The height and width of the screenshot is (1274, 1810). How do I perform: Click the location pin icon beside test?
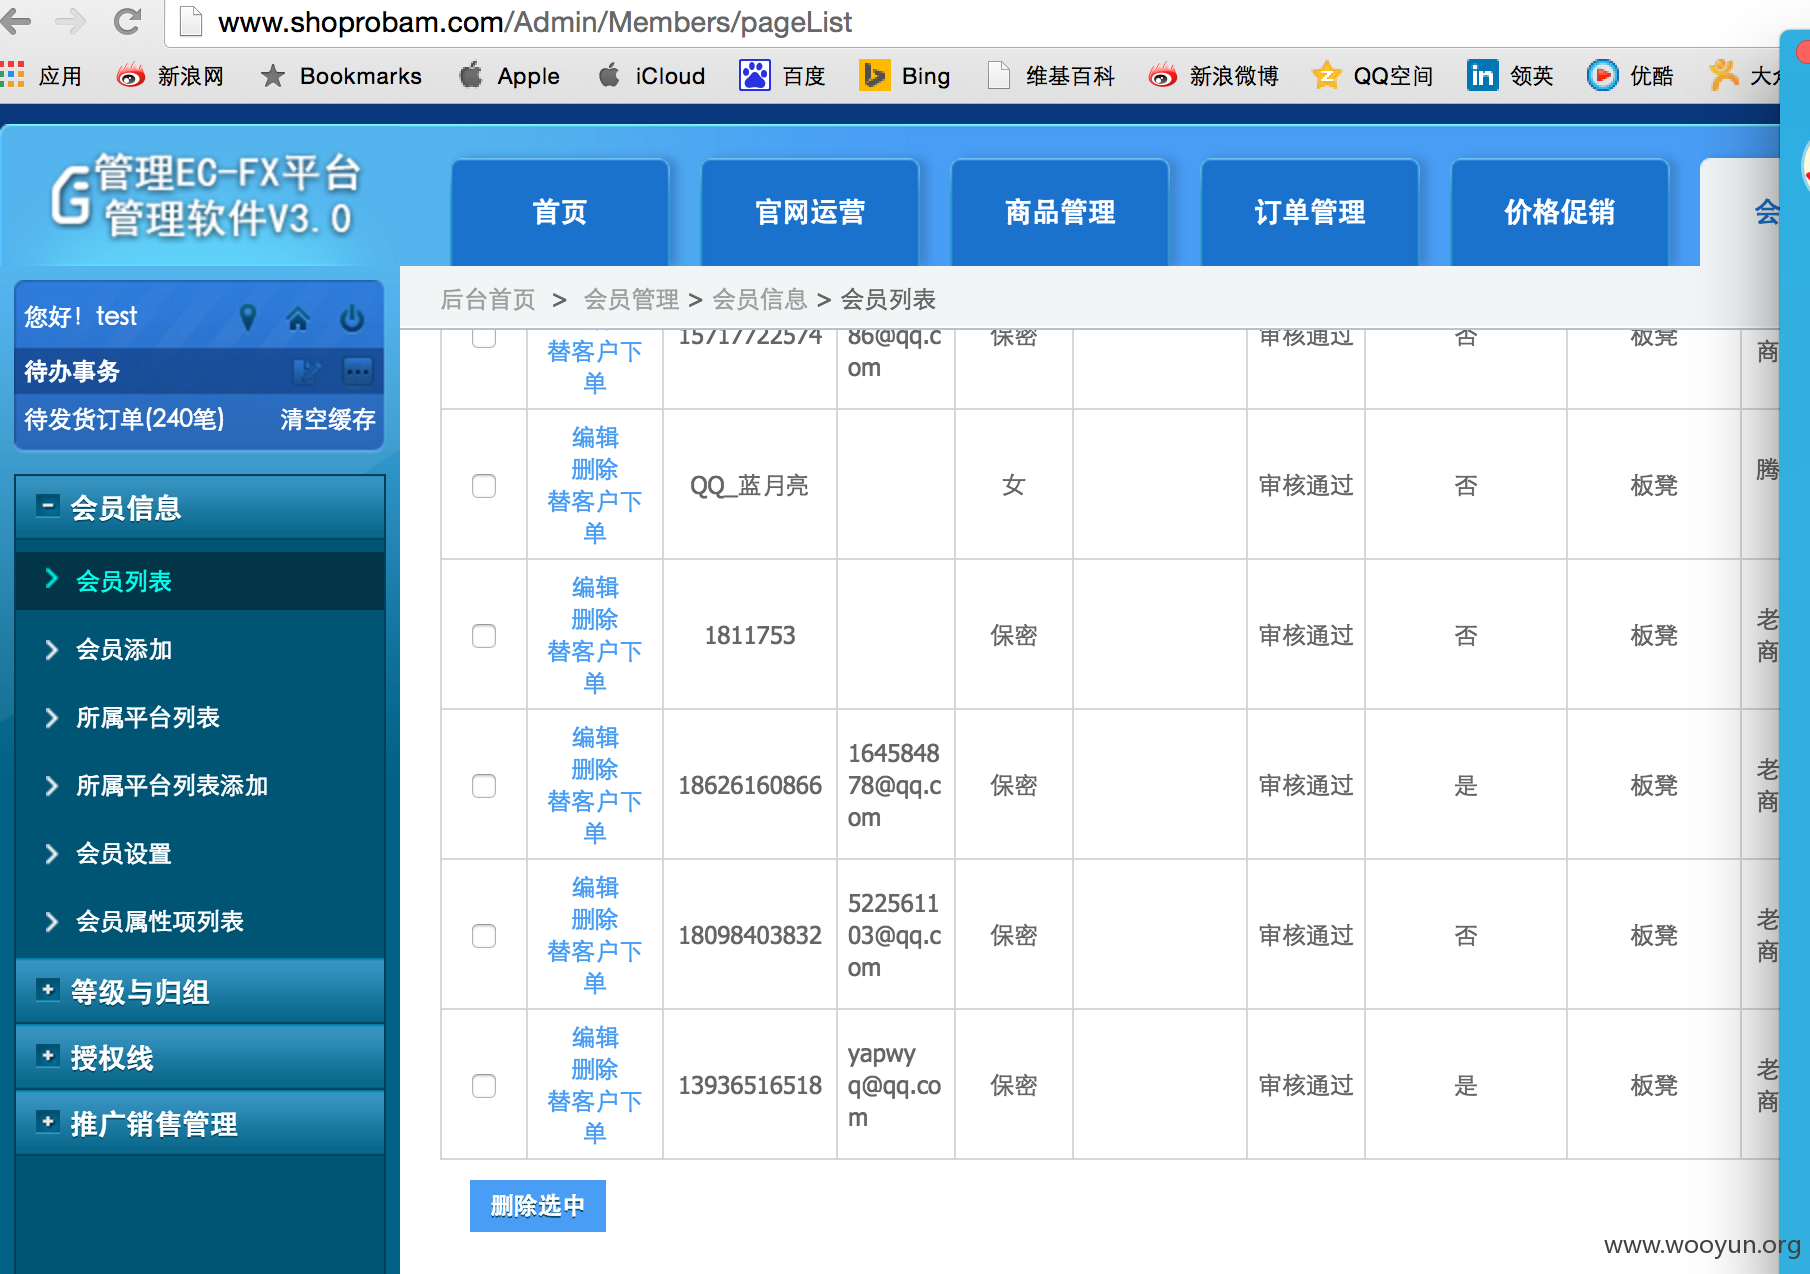(x=248, y=318)
